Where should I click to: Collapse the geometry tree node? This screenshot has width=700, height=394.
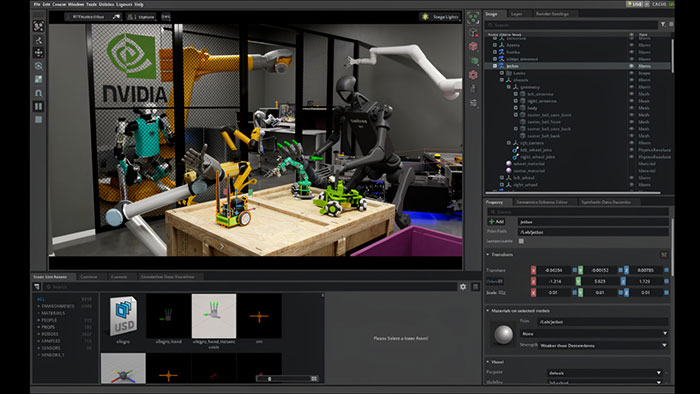508,87
